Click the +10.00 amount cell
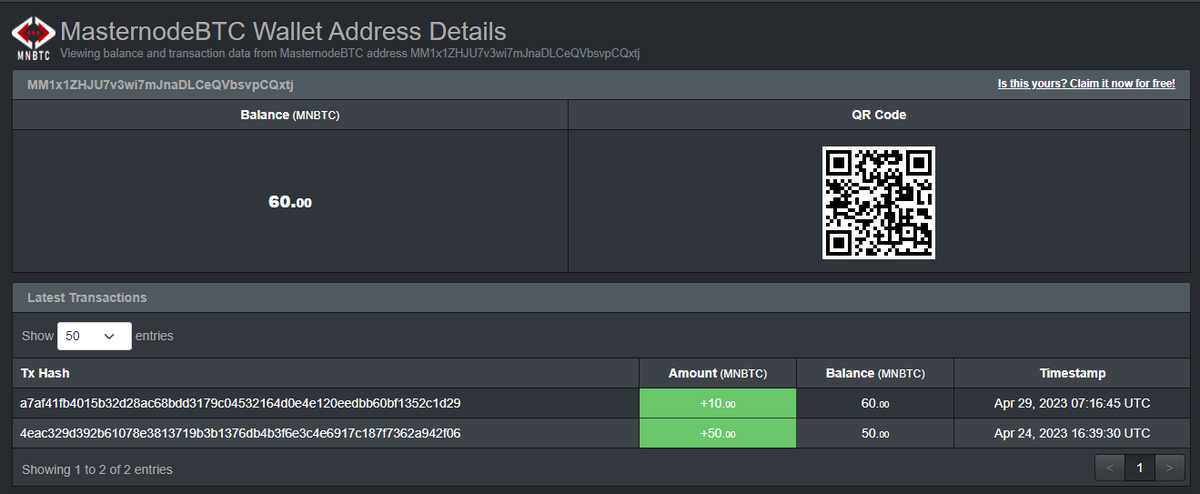 (x=718, y=404)
